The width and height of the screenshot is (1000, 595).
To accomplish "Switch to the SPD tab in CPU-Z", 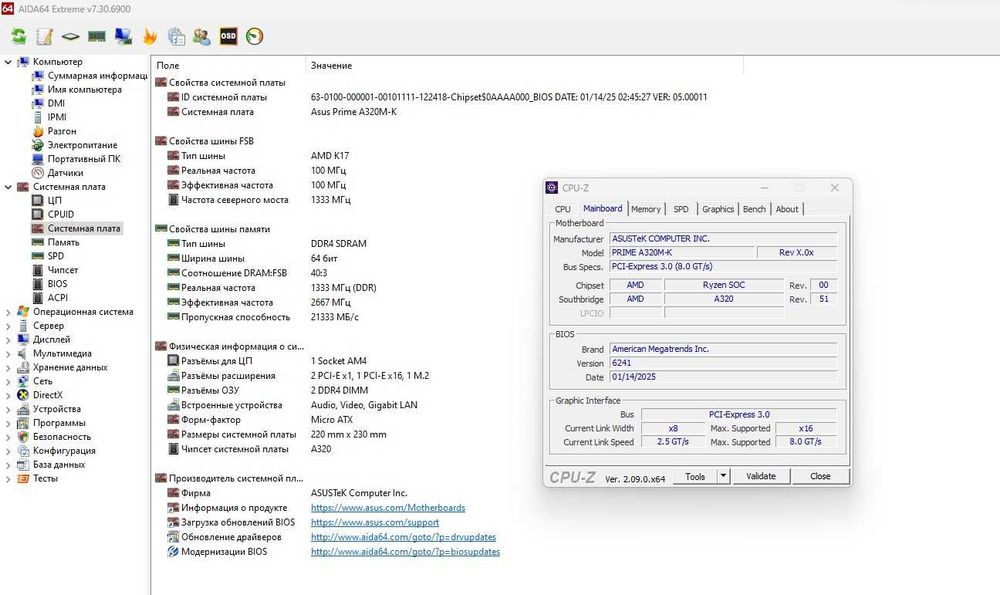I will pos(681,209).
